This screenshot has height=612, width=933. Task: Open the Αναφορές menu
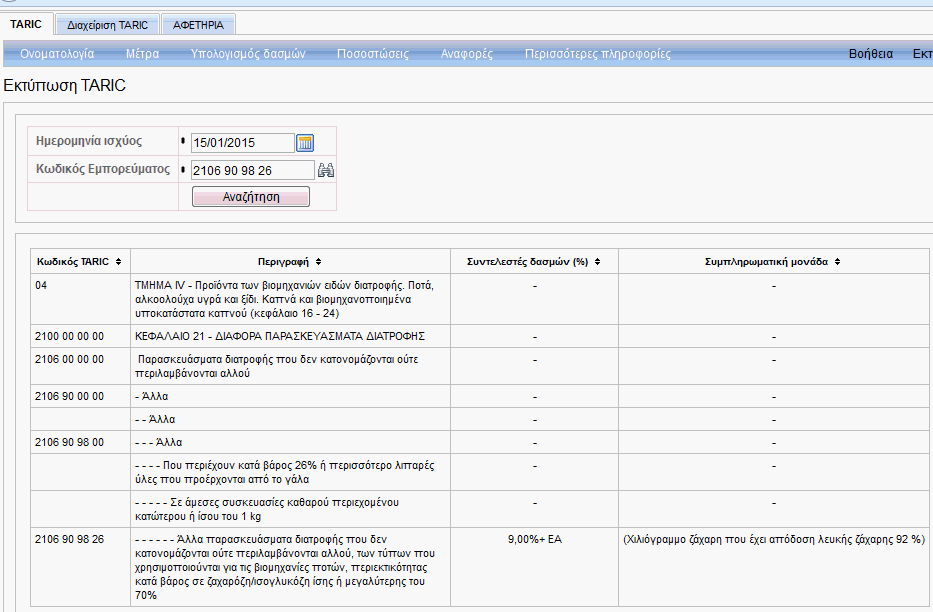point(467,54)
